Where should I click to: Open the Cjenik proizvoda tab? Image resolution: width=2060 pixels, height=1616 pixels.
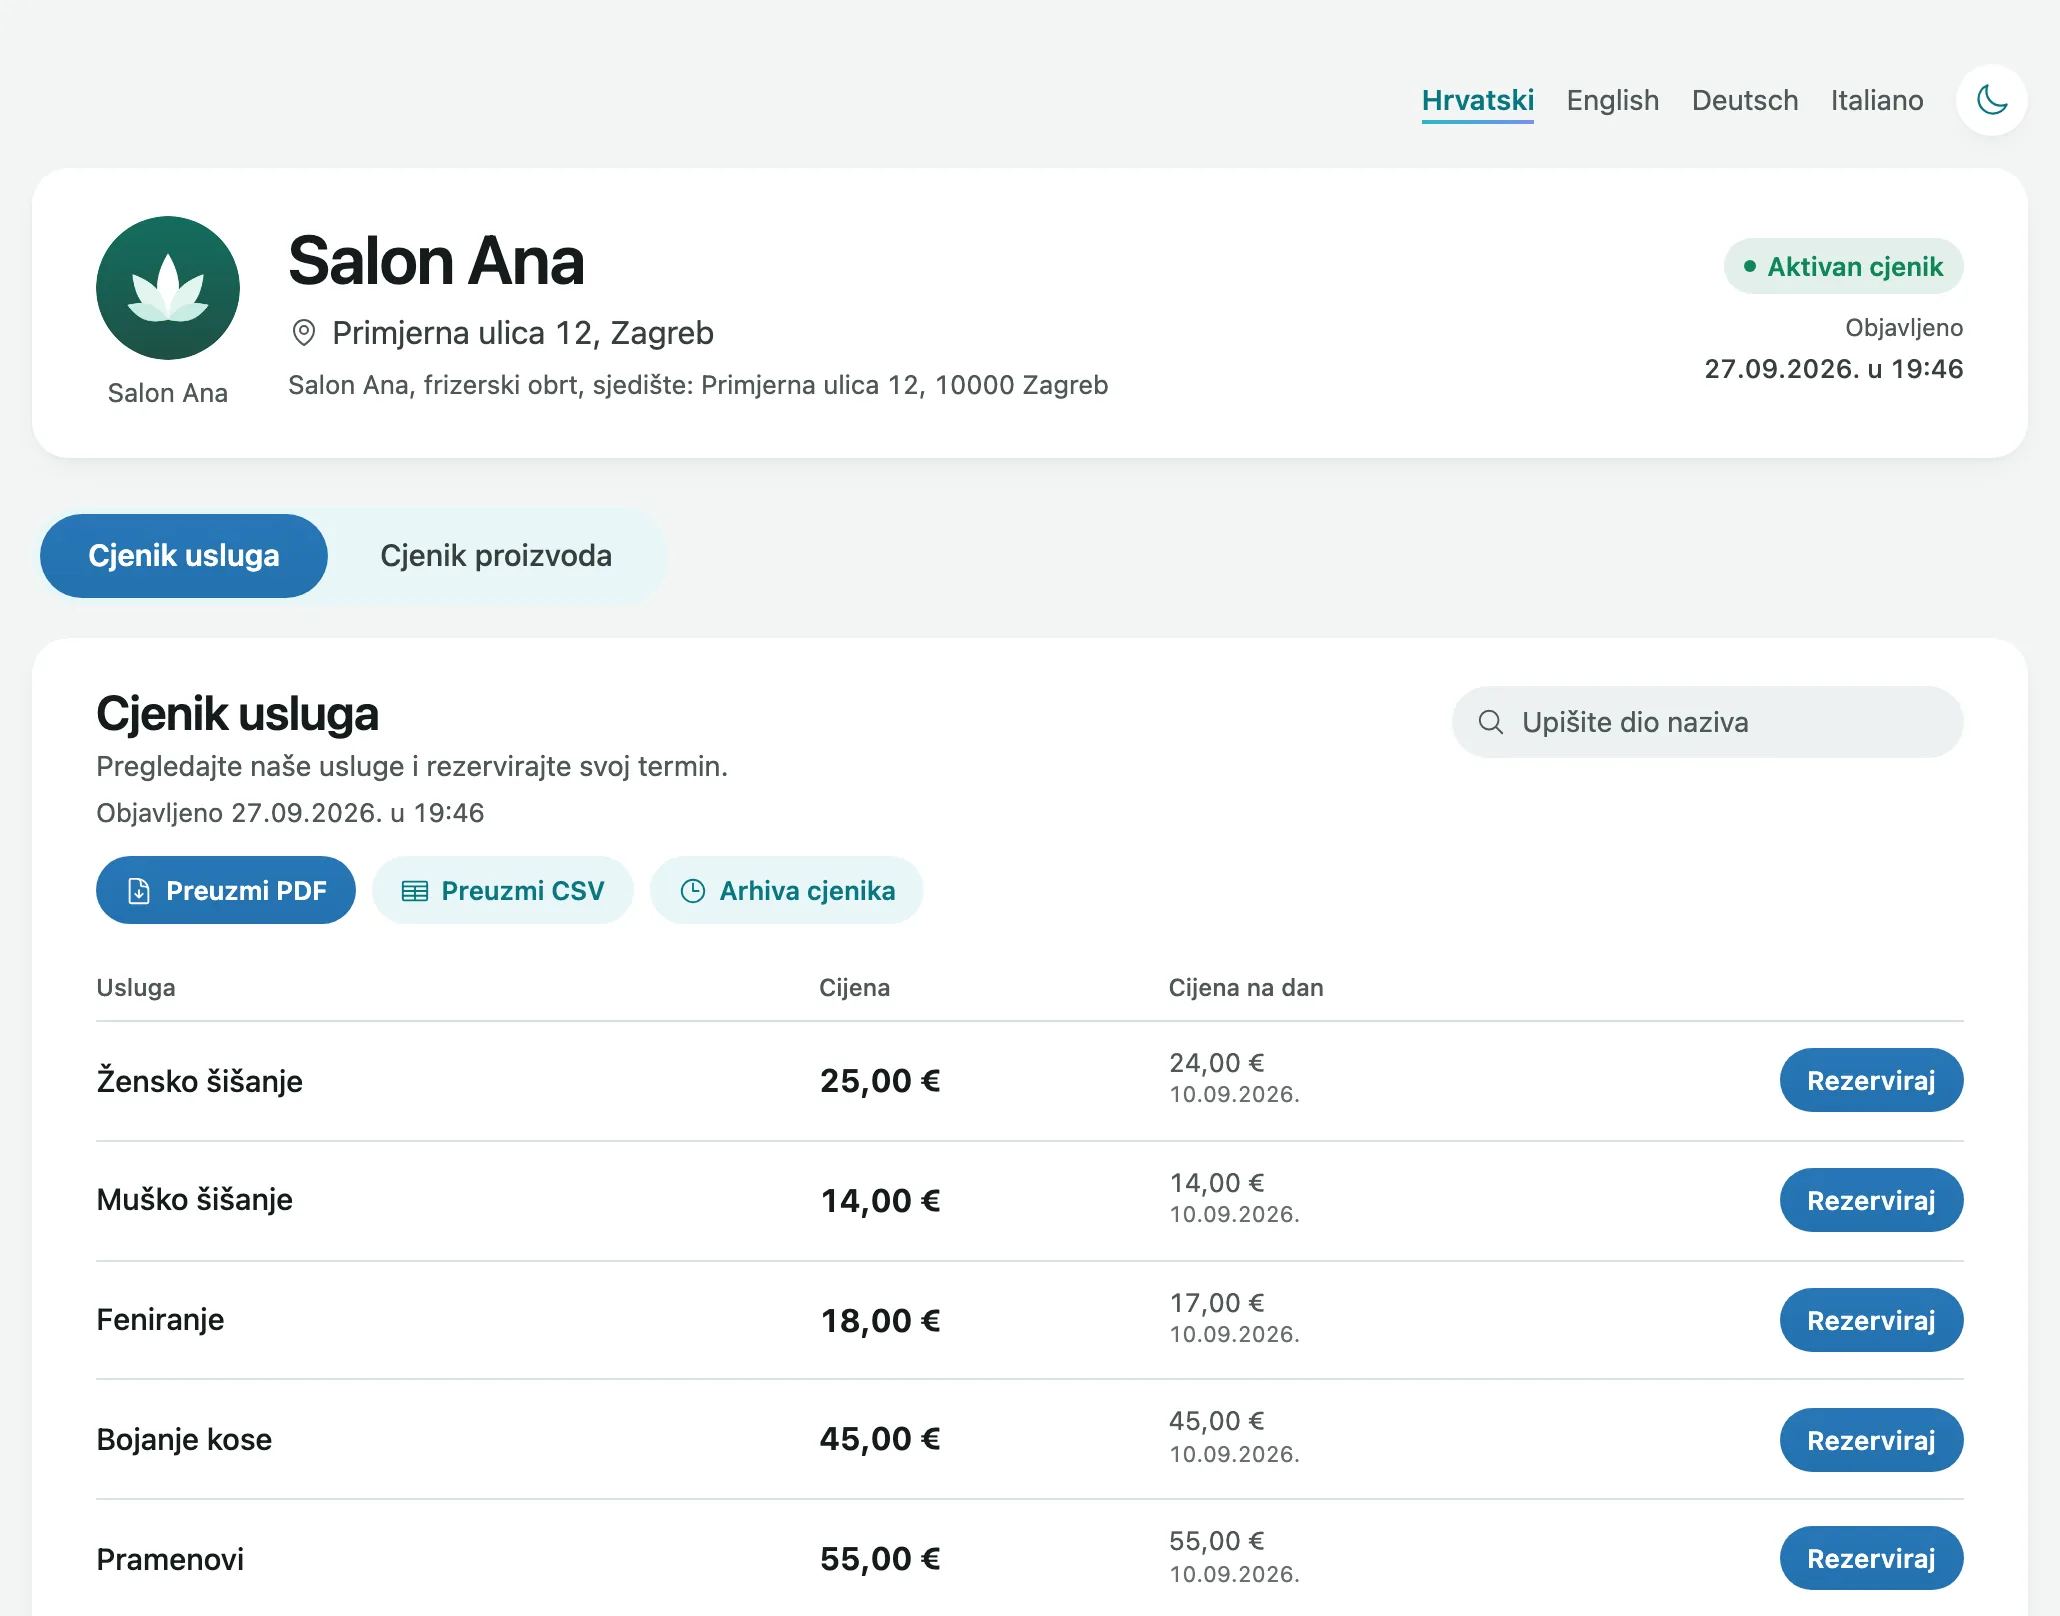(496, 556)
